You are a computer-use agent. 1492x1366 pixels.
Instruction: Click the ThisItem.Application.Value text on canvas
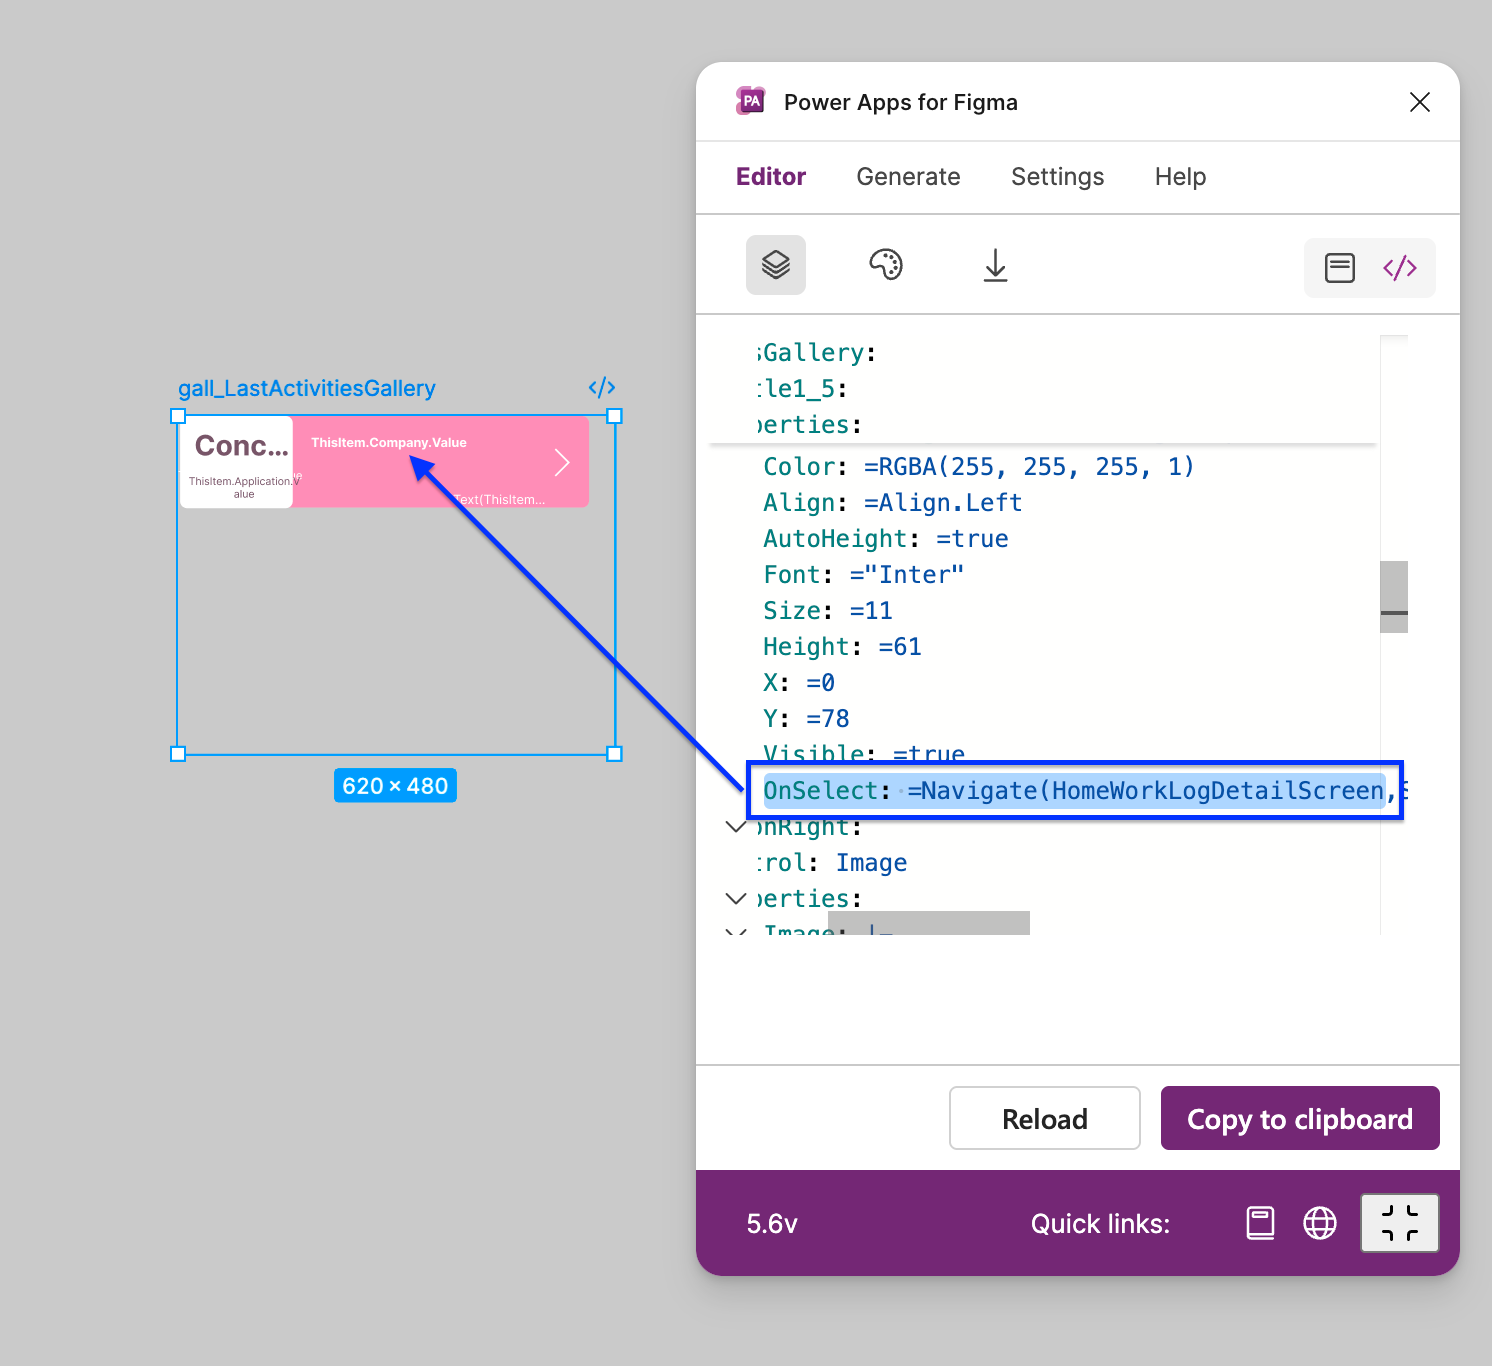point(244,487)
